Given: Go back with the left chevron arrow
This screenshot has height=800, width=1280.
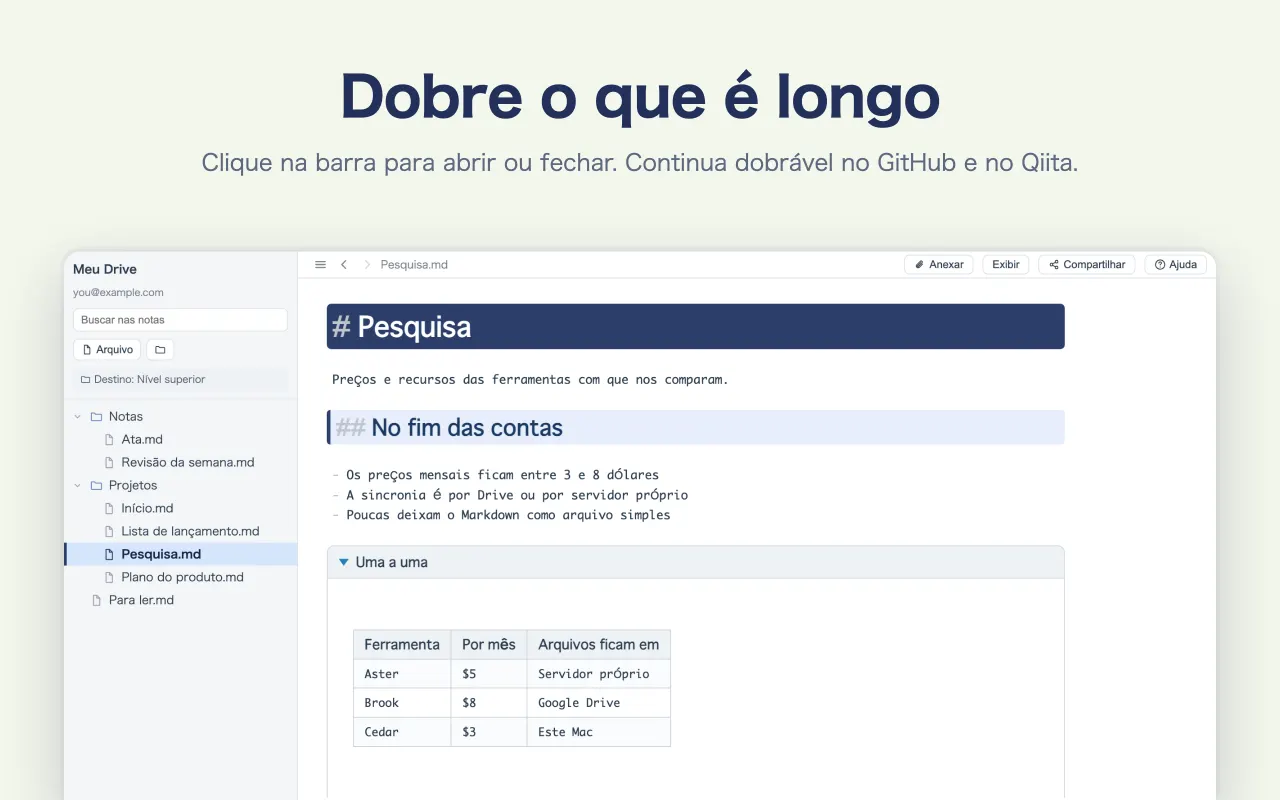Looking at the screenshot, I should 344,265.
